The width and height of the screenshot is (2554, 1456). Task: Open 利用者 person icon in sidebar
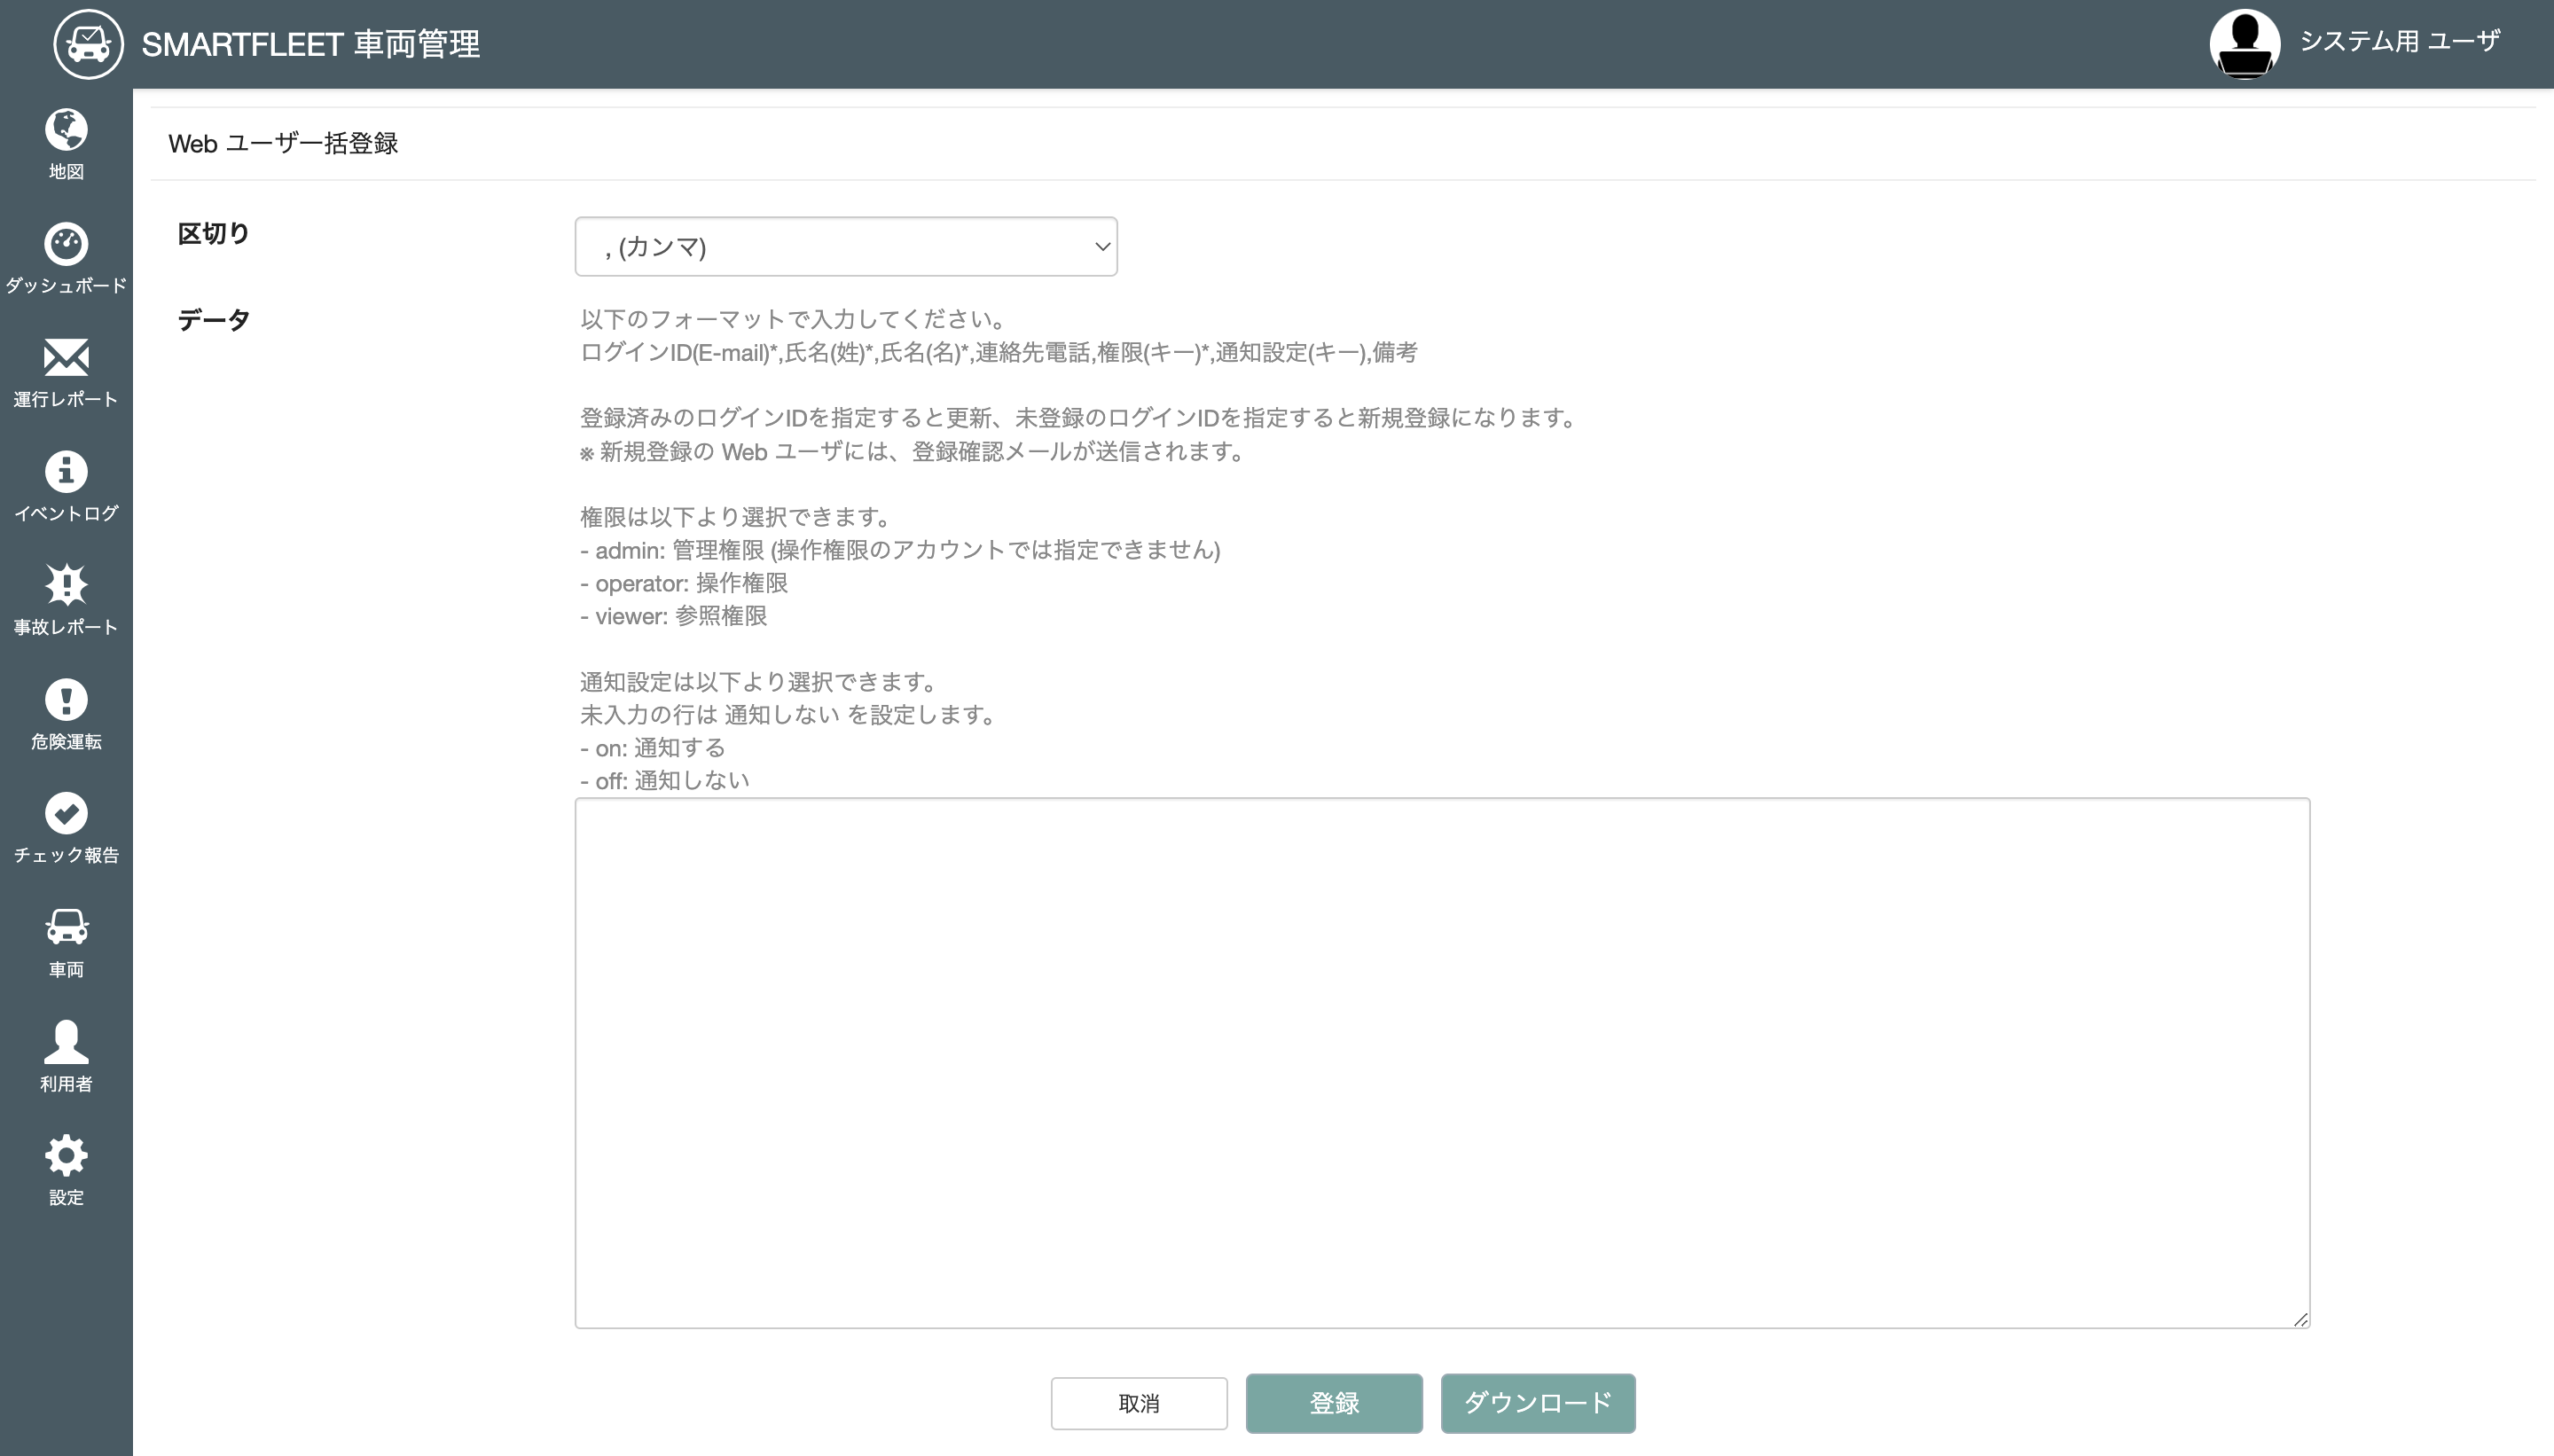pyautogui.click(x=66, y=1042)
